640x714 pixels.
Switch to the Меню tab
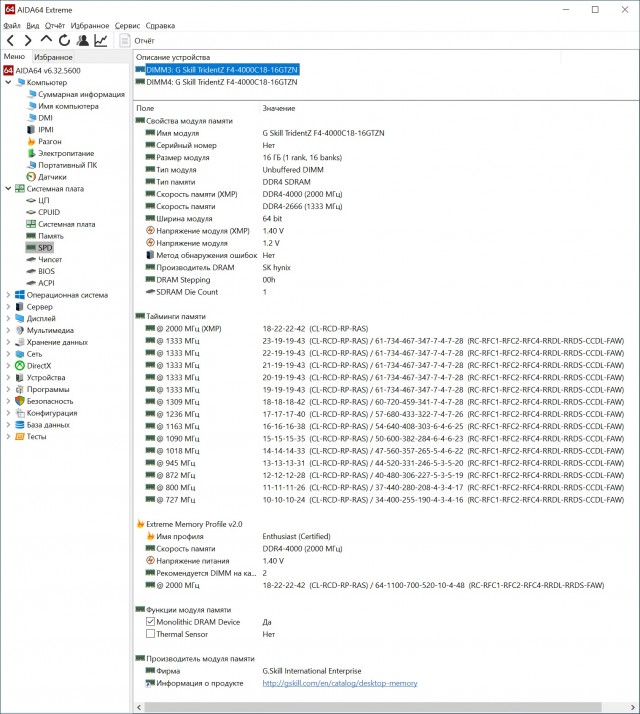[14, 56]
